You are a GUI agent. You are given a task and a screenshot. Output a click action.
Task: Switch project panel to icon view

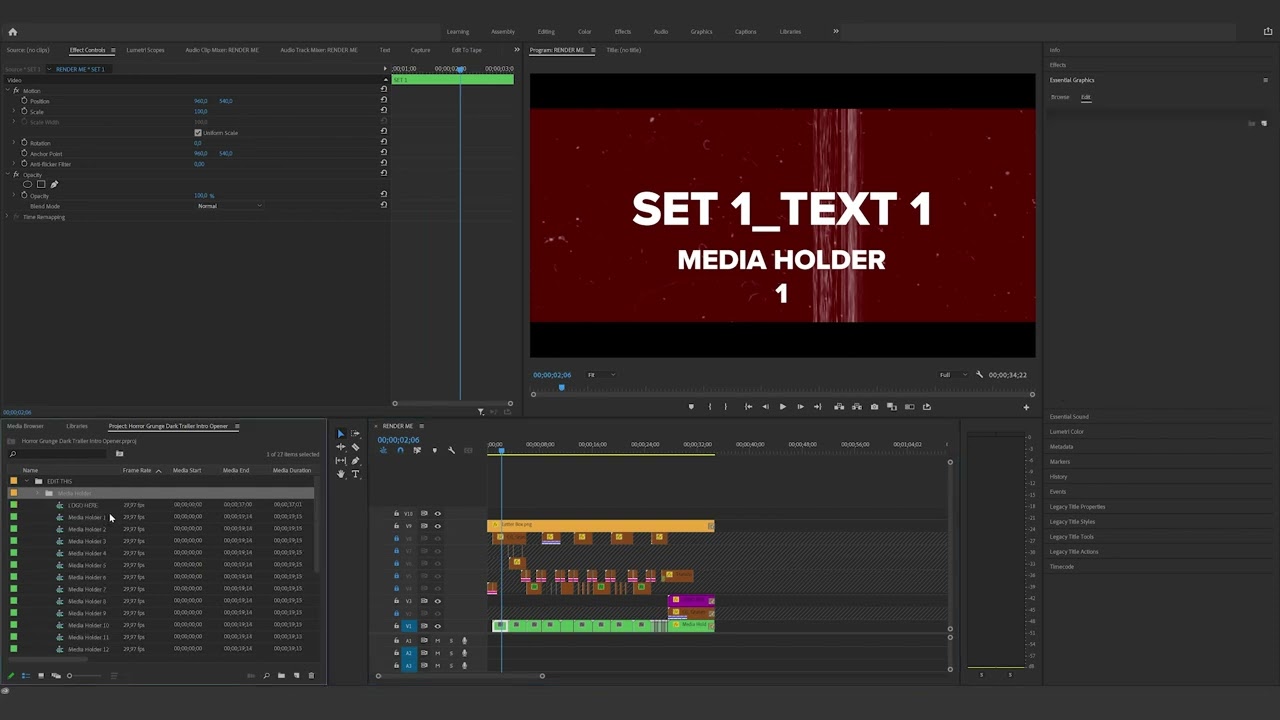click(x=41, y=676)
